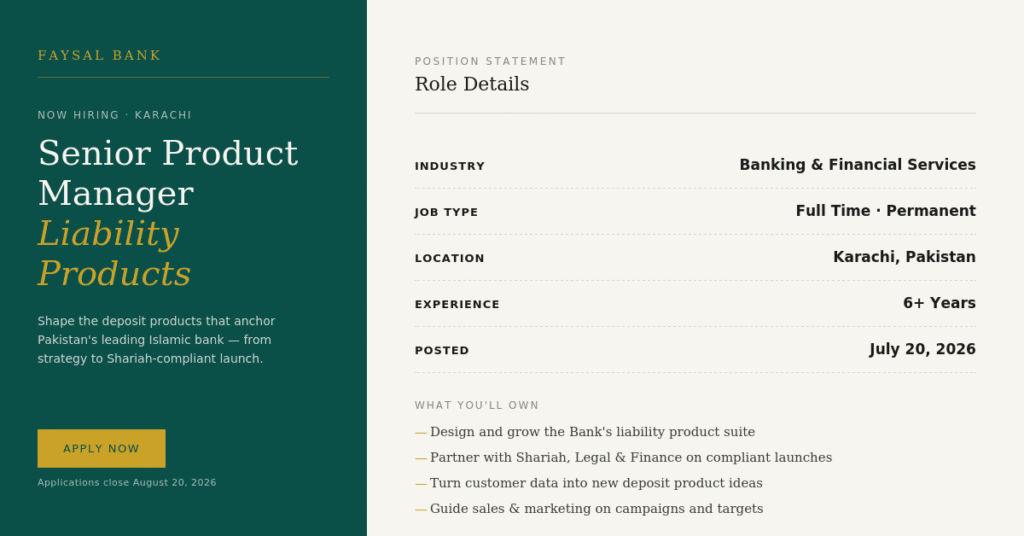This screenshot has height=536, width=1024.
Task: Click the deposit products tagline paragraph
Action: pos(156,339)
